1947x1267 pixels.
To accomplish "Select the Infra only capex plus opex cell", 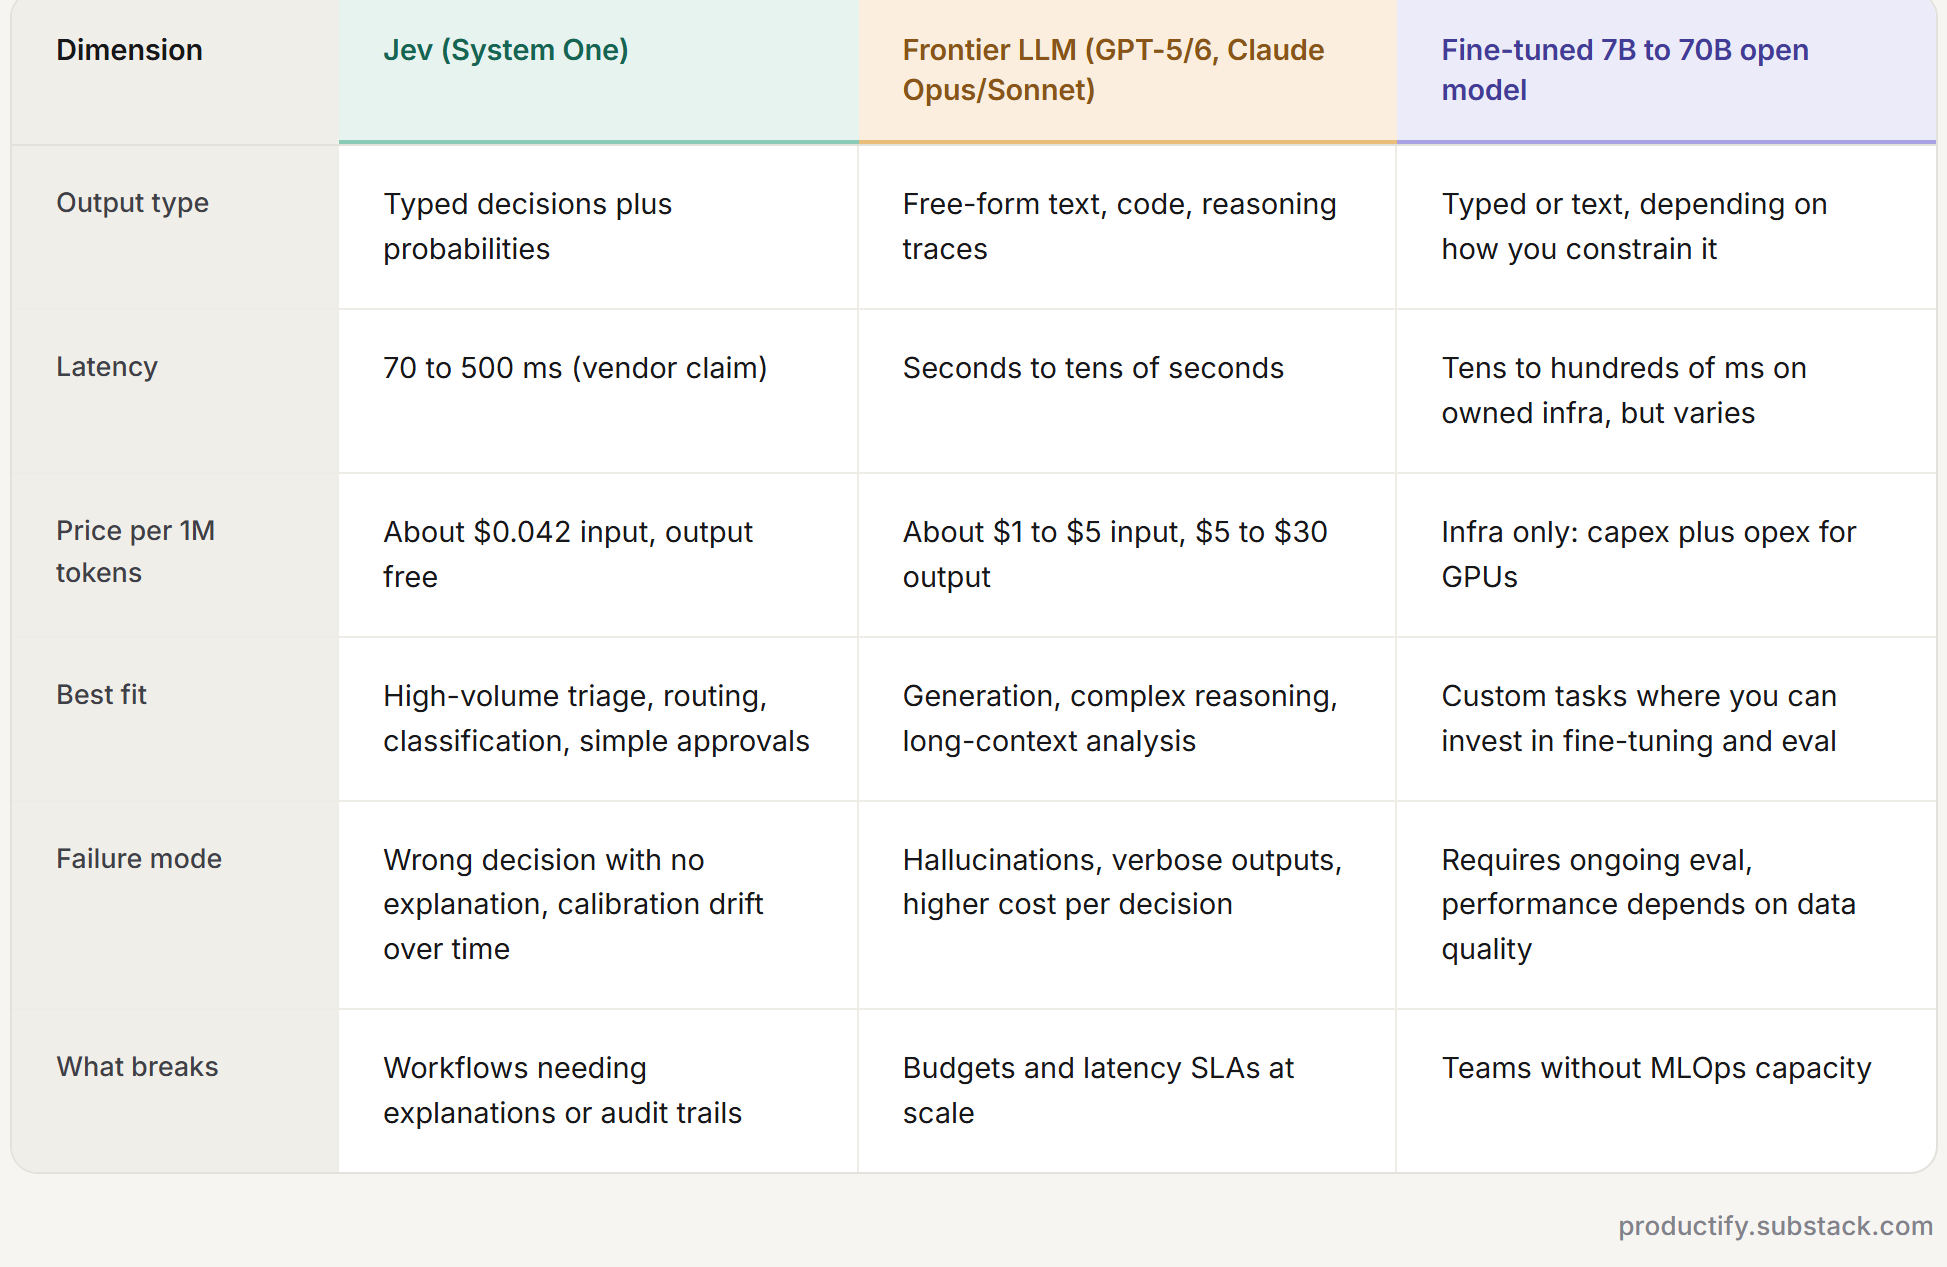I will [1648, 554].
